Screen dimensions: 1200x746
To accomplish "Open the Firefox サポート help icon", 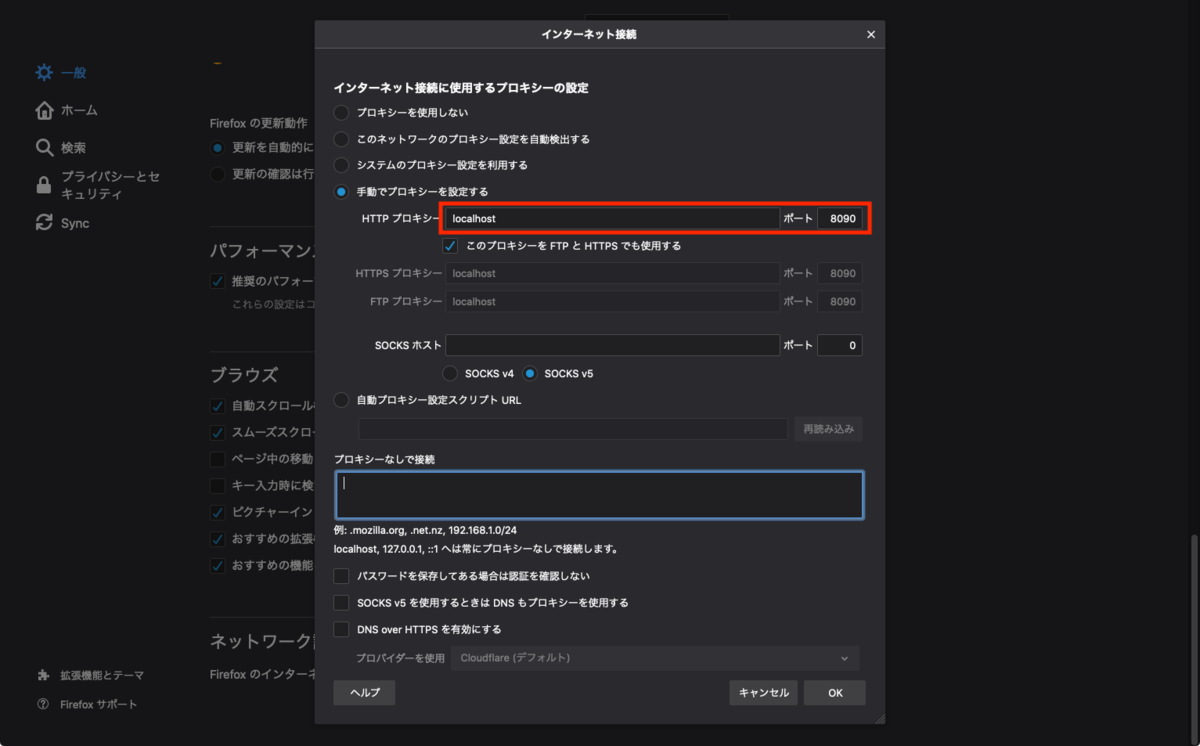I will 43,704.
